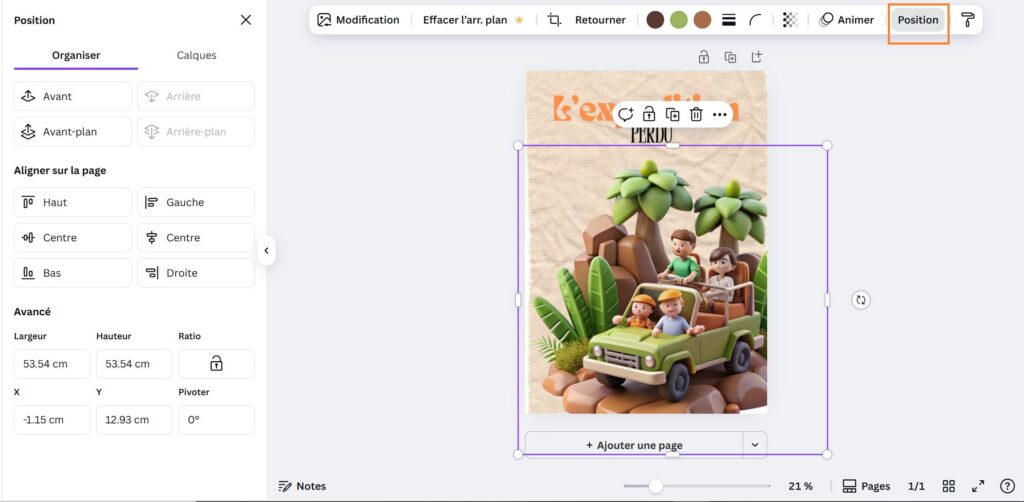1024x502 pixels.
Task: Select the copy style paint roller icon
Action: click(968, 20)
